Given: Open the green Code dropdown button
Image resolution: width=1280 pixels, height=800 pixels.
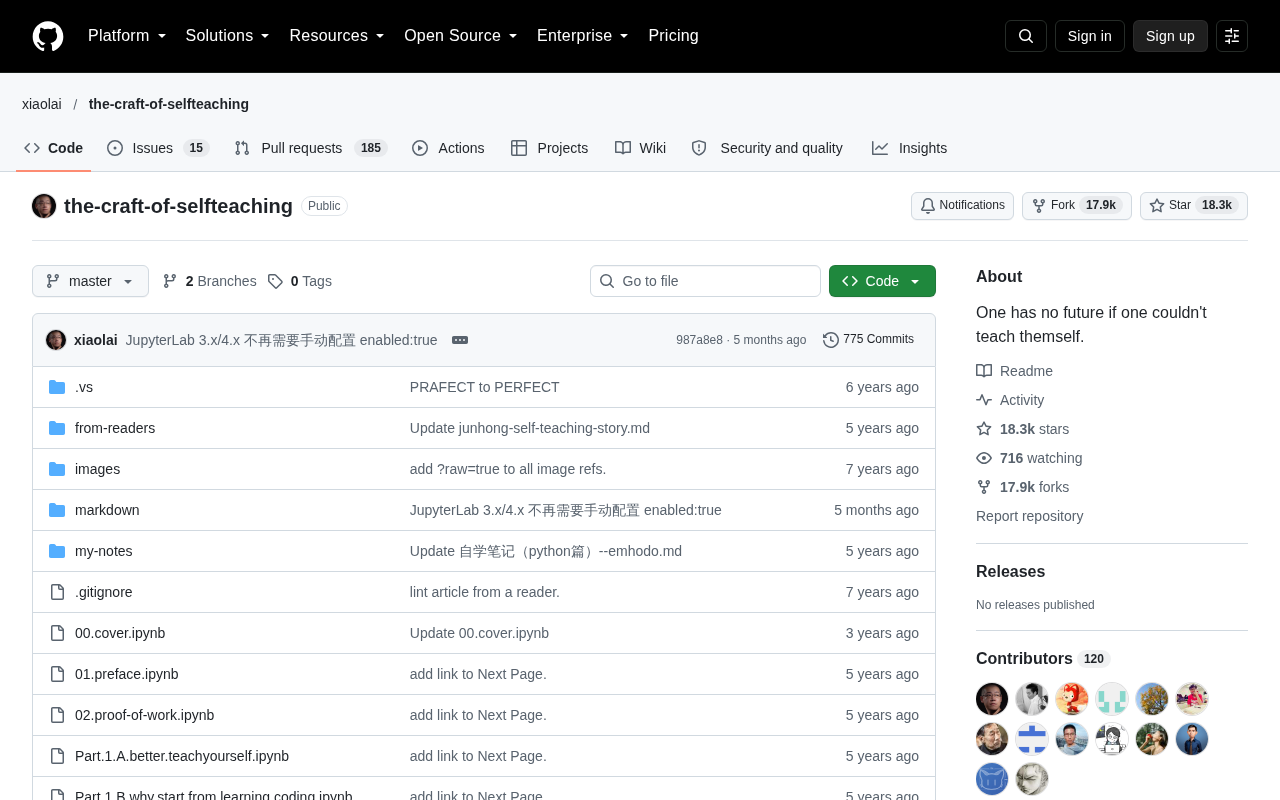Looking at the screenshot, I should (x=882, y=281).
